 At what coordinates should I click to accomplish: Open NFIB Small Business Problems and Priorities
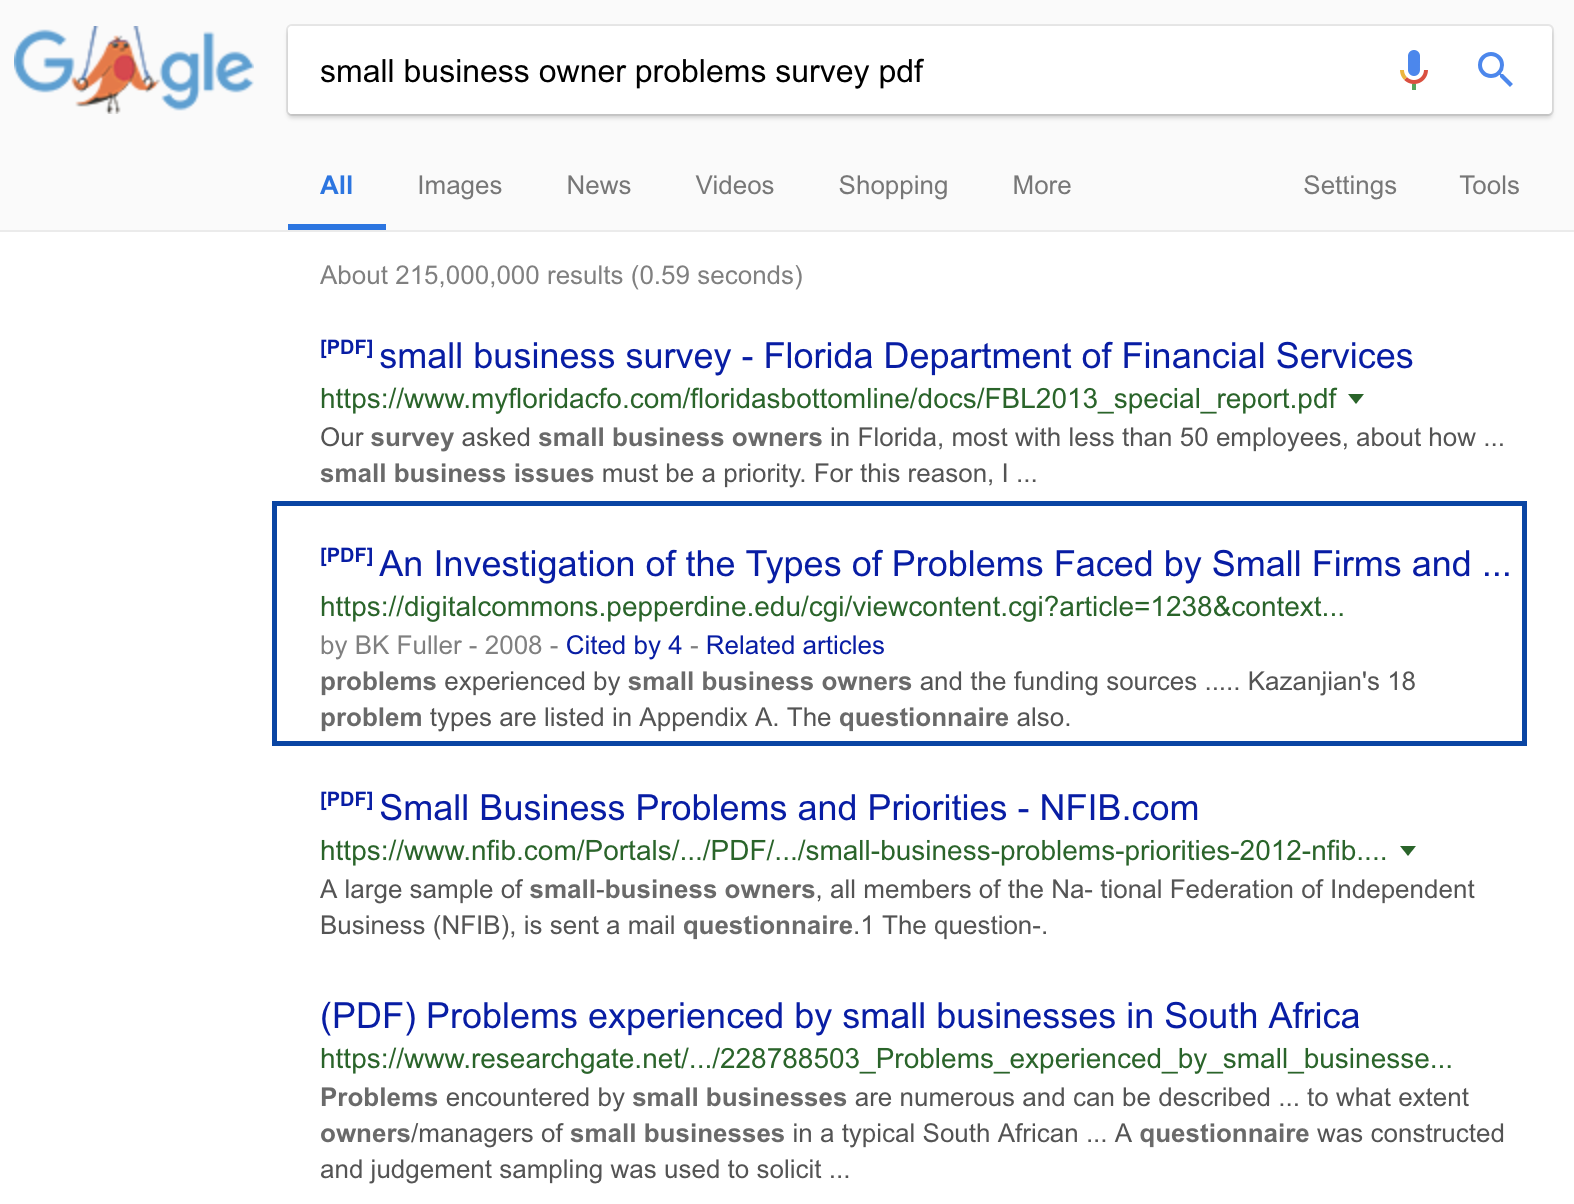[x=788, y=808]
